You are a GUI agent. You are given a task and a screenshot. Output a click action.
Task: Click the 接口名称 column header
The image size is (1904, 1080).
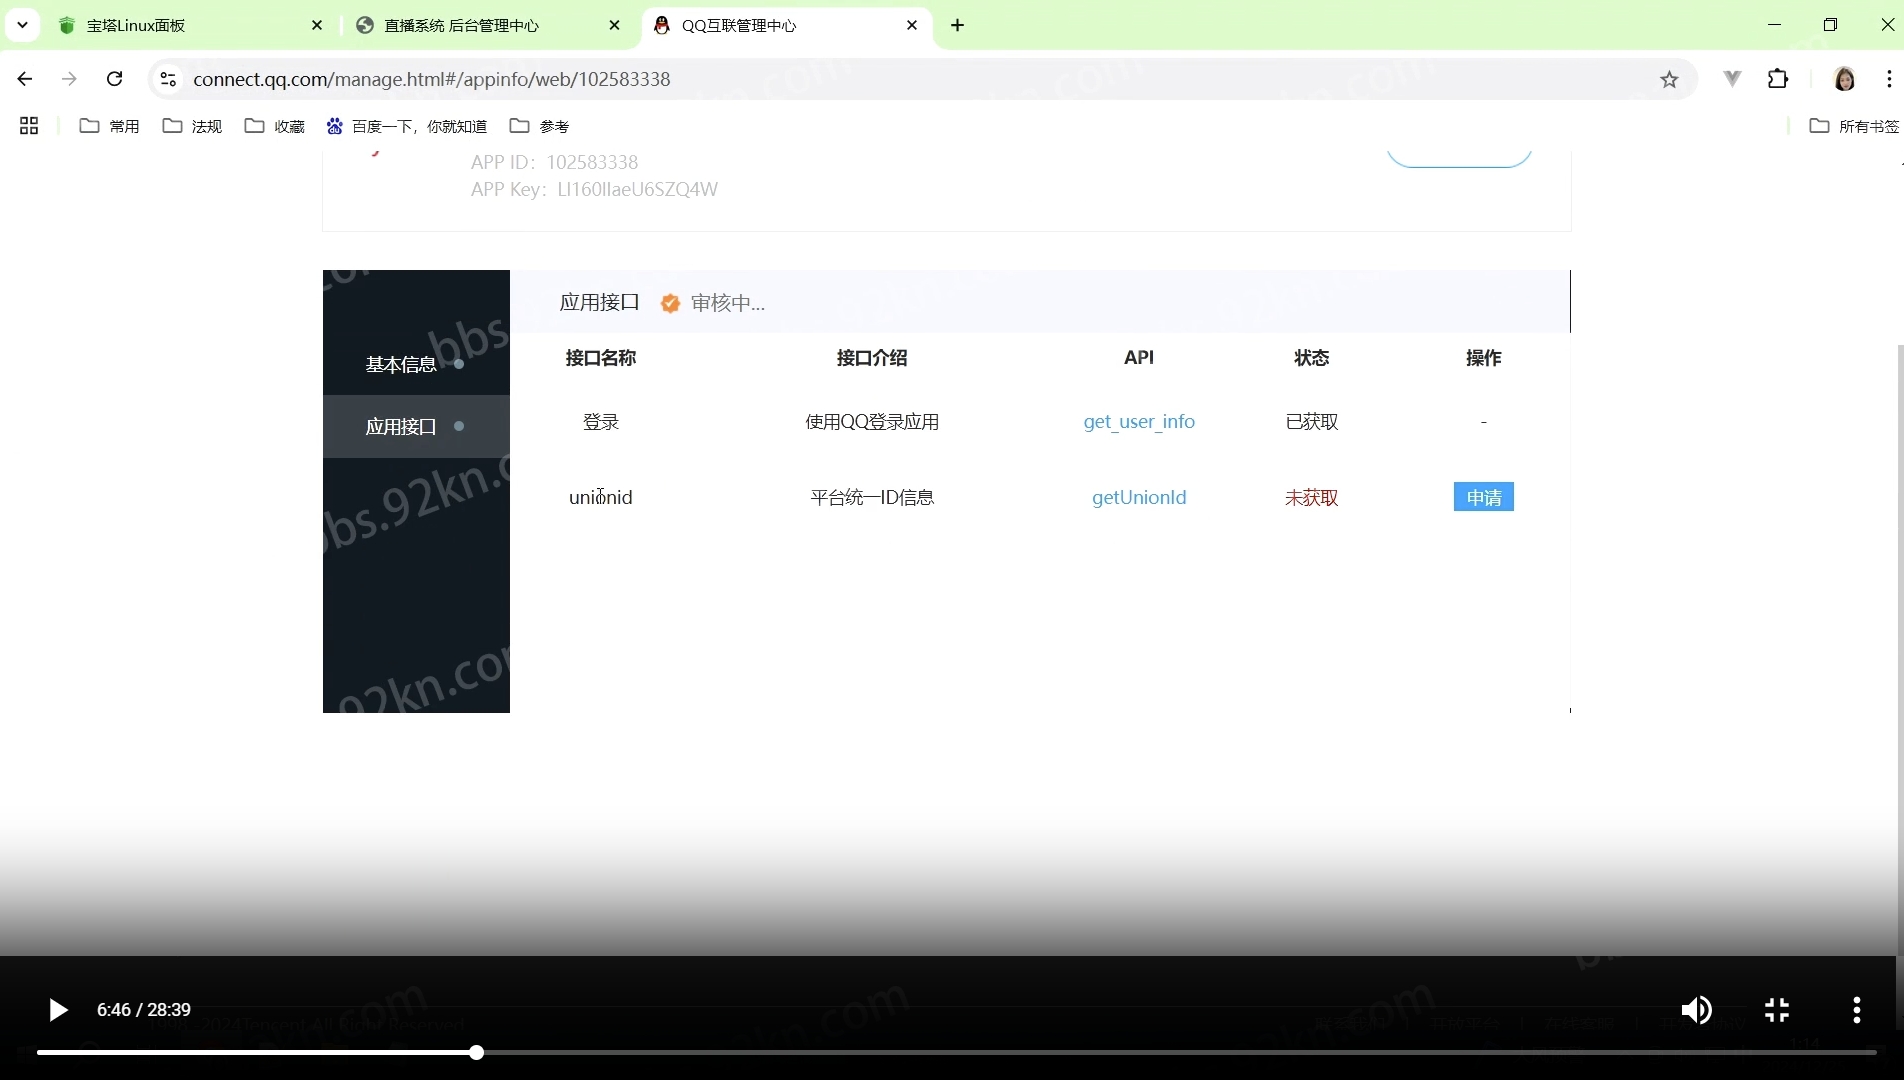pos(601,358)
